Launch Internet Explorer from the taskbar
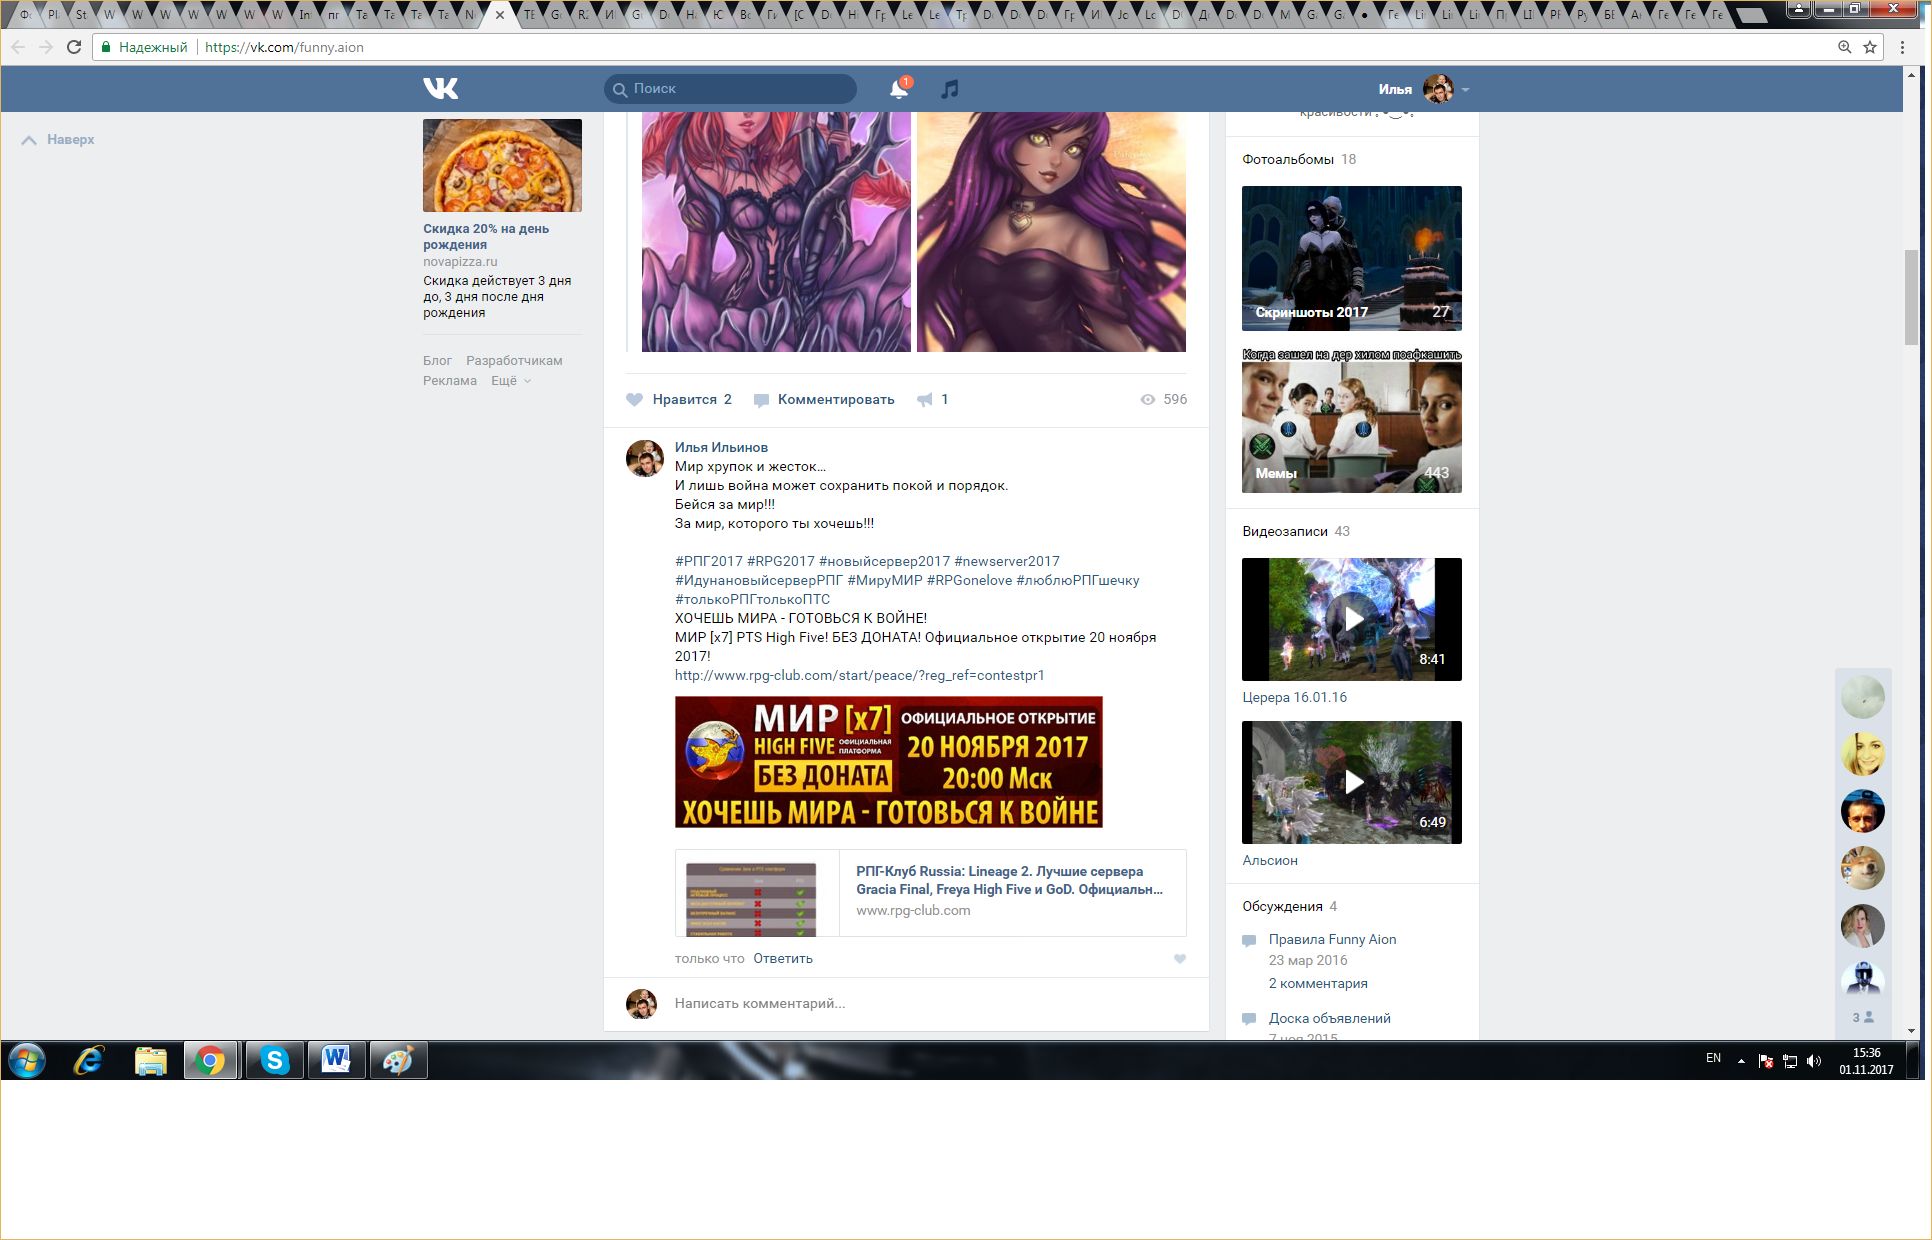This screenshot has width=1932, height=1240. (89, 1060)
